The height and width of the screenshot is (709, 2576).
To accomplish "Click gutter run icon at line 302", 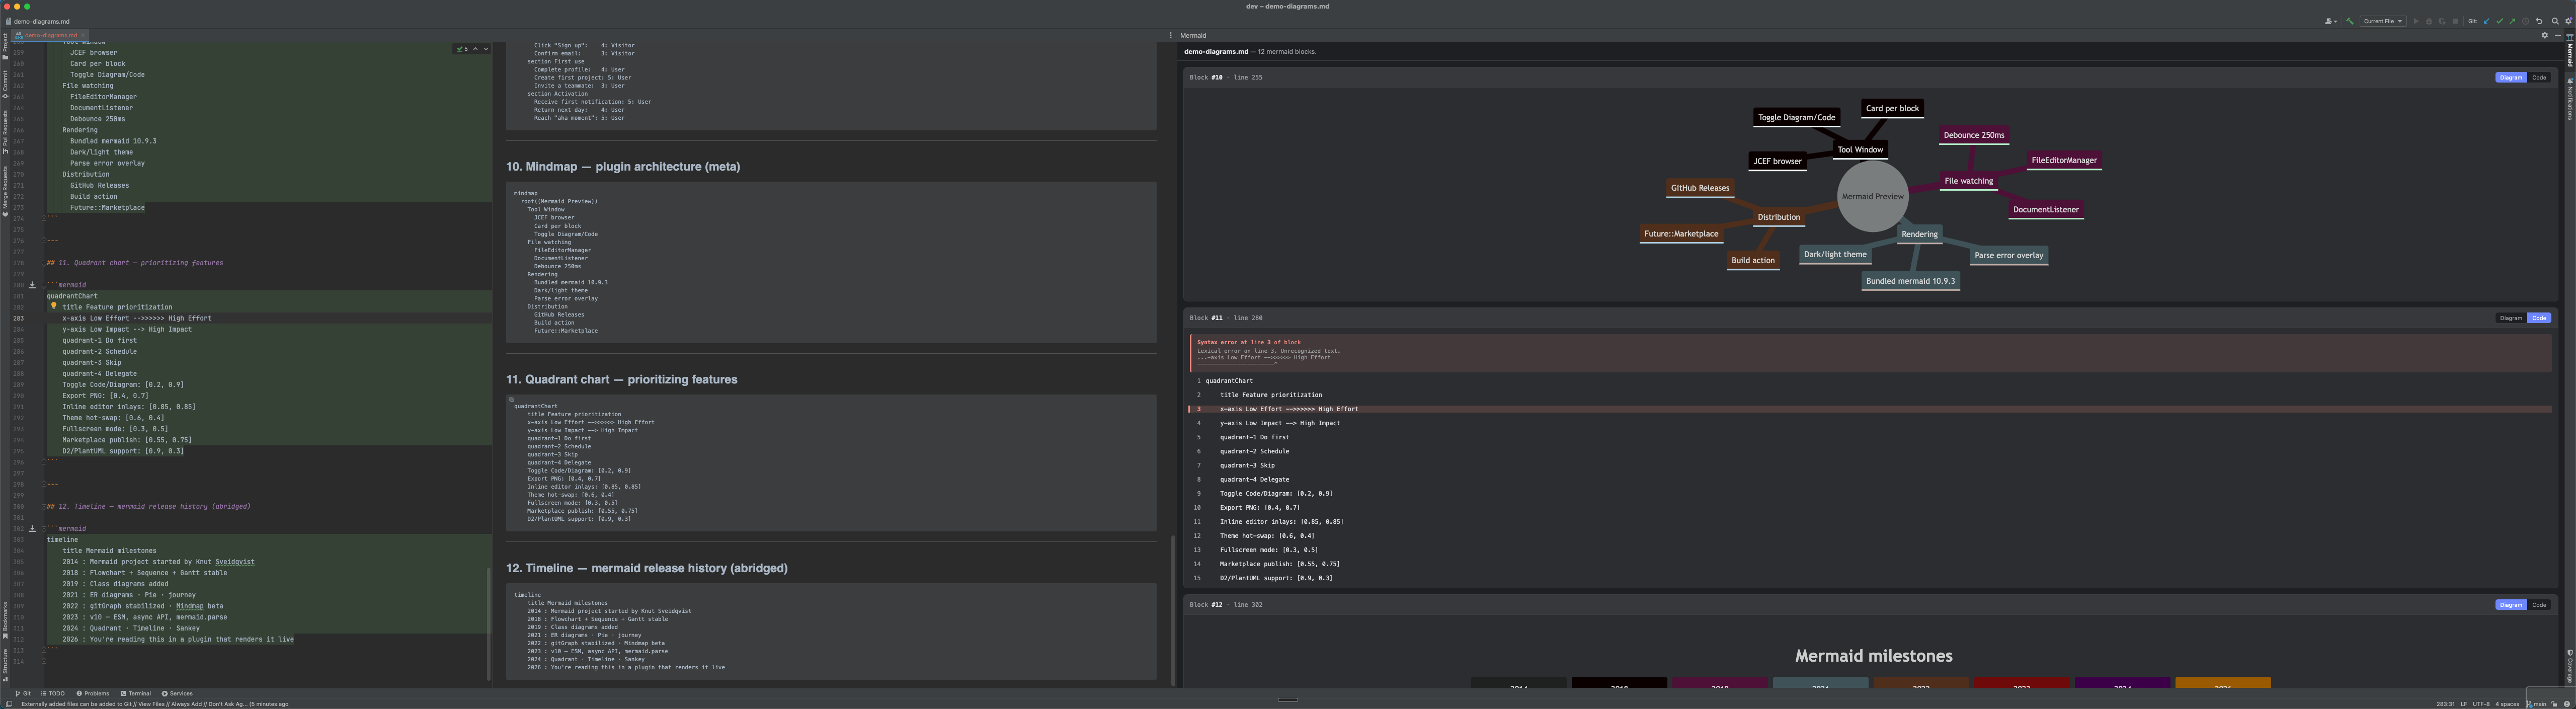I will [x=32, y=528].
